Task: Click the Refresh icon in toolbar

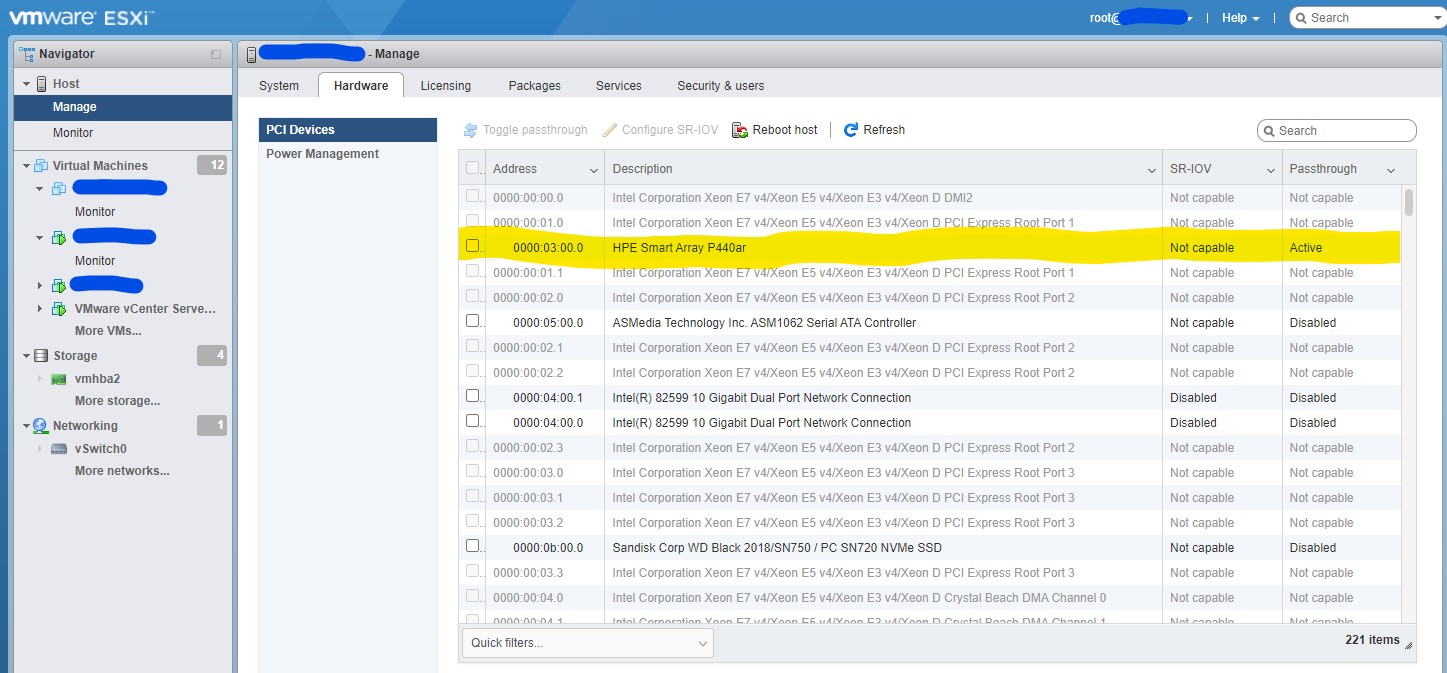Action: [x=851, y=130]
